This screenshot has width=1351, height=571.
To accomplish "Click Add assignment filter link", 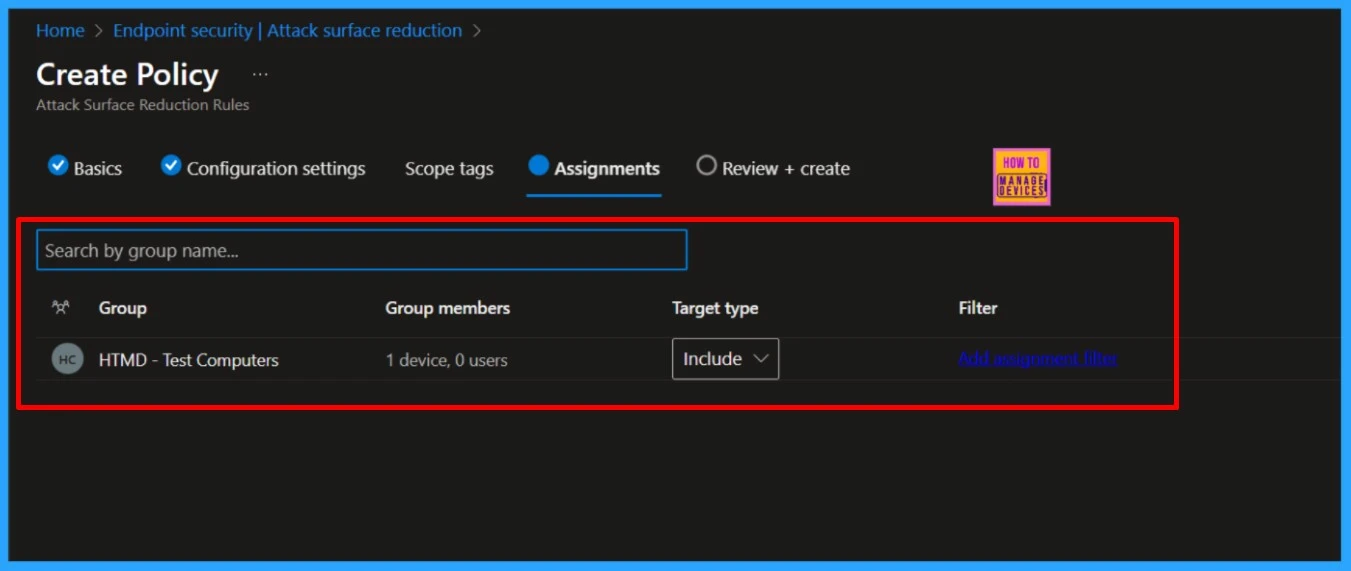I will point(1037,359).
